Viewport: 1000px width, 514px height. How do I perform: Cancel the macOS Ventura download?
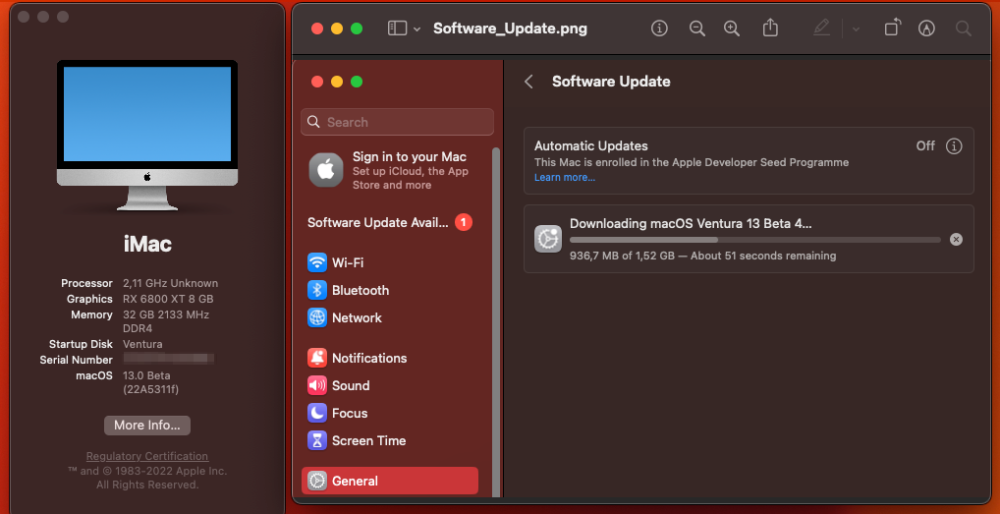(955, 239)
